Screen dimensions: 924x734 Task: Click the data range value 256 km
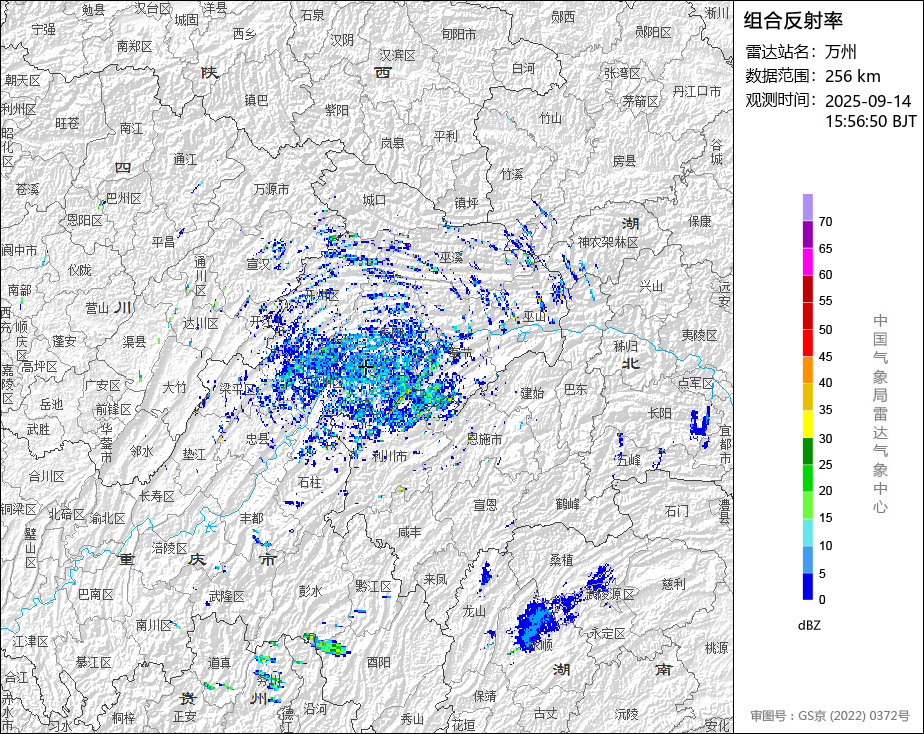click(853, 76)
